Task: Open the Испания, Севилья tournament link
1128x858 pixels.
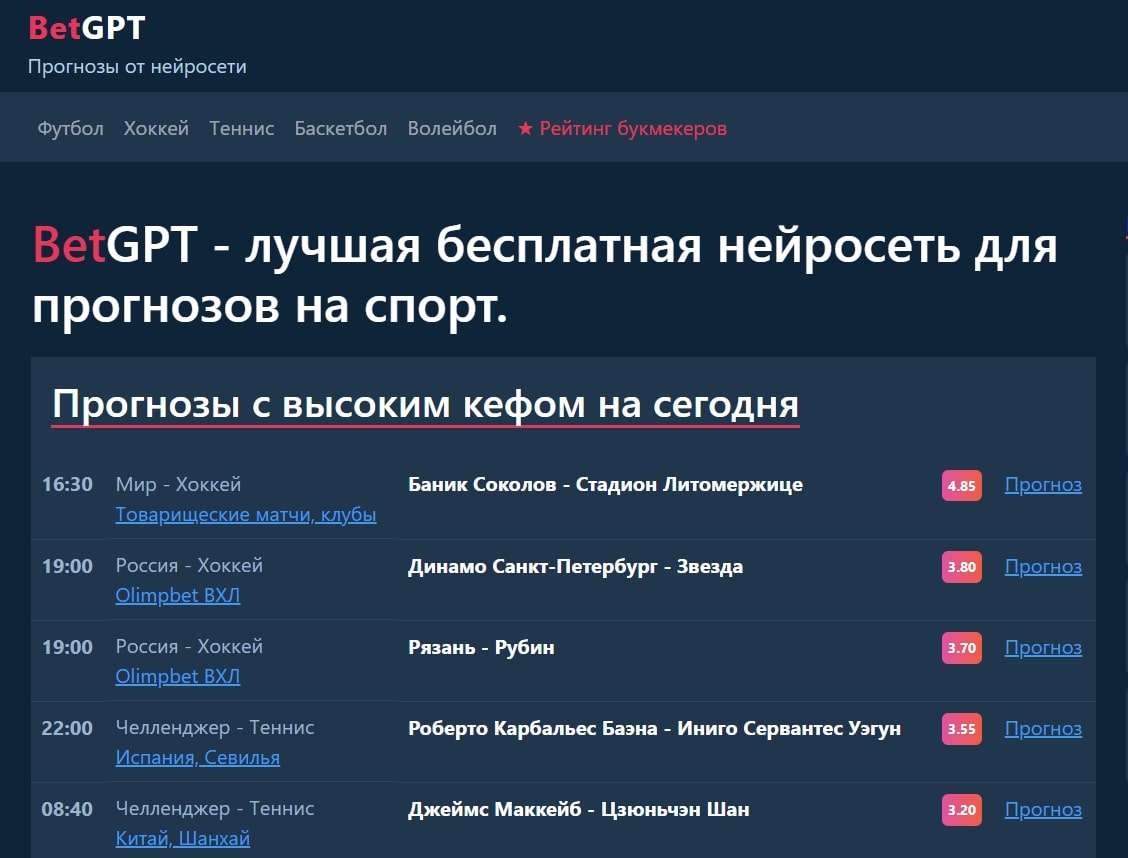Action: tap(197, 757)
